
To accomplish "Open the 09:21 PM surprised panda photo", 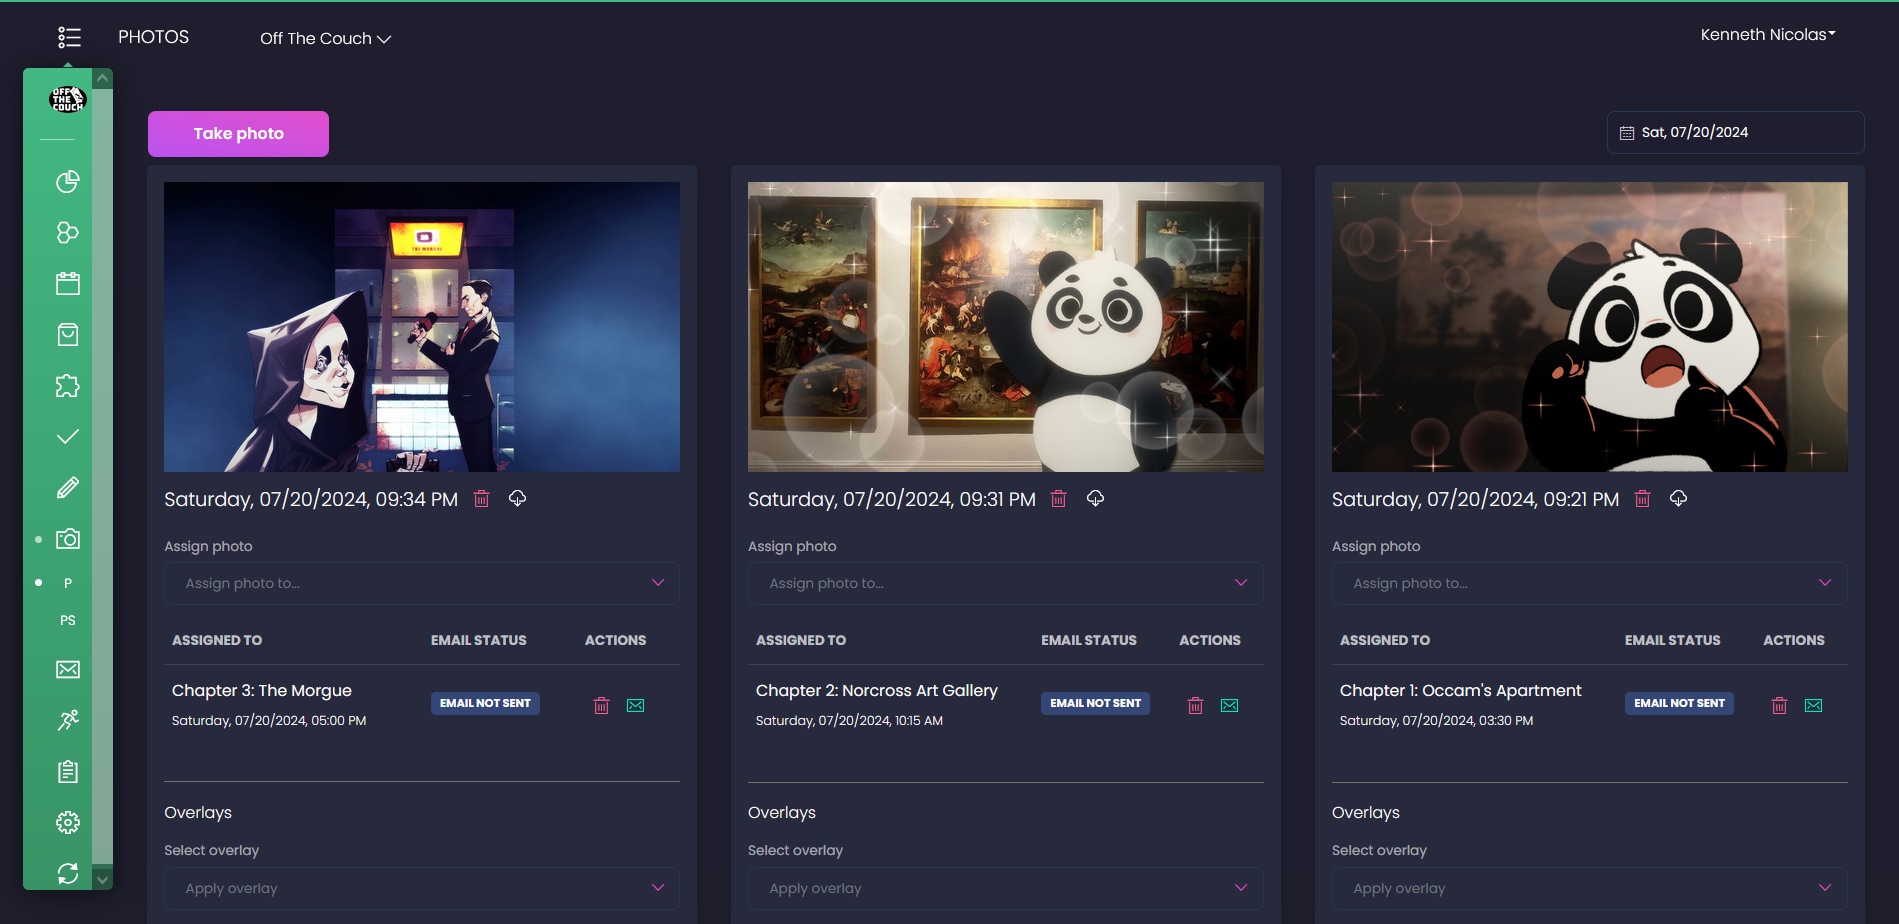I will click(x=1590, y=327).
